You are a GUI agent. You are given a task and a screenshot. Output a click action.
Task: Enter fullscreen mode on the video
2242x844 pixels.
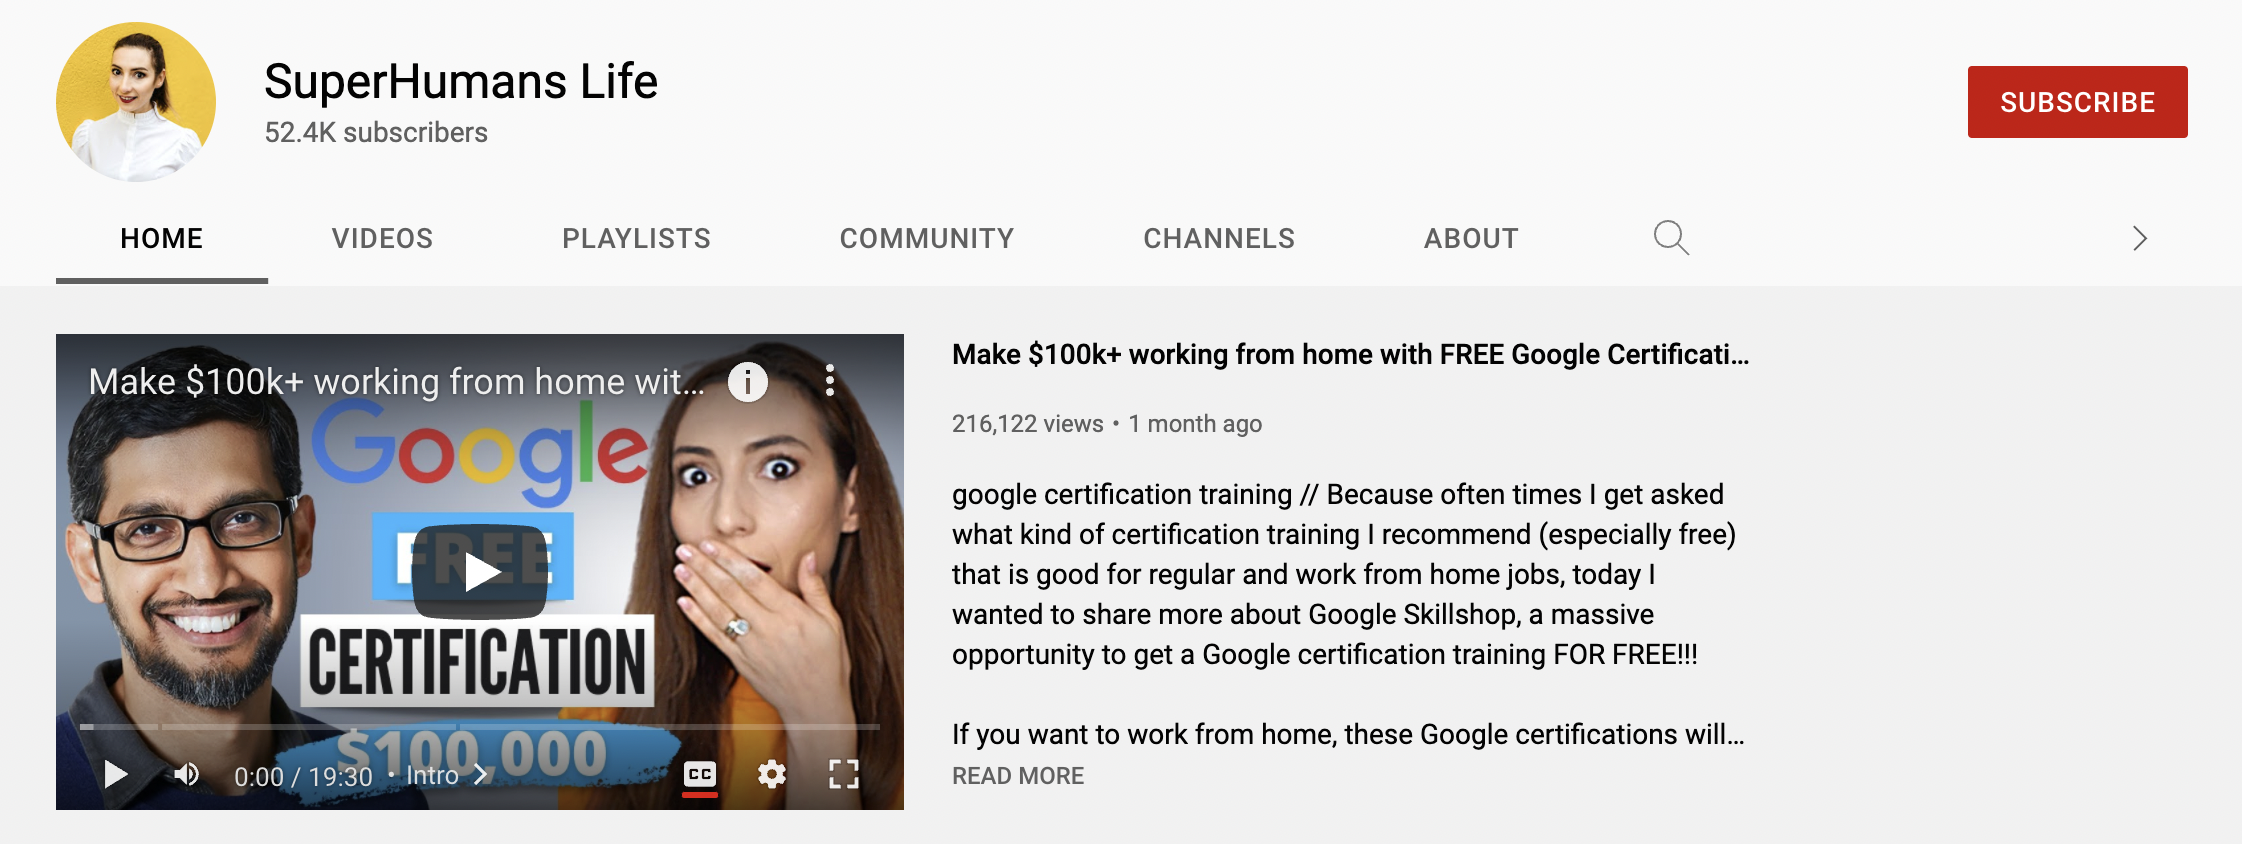pyautogui.click(x=844, y=774)
